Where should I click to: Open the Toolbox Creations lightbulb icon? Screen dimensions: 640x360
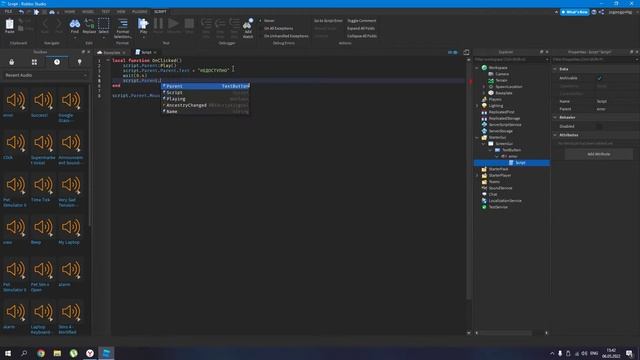point(80,62)
